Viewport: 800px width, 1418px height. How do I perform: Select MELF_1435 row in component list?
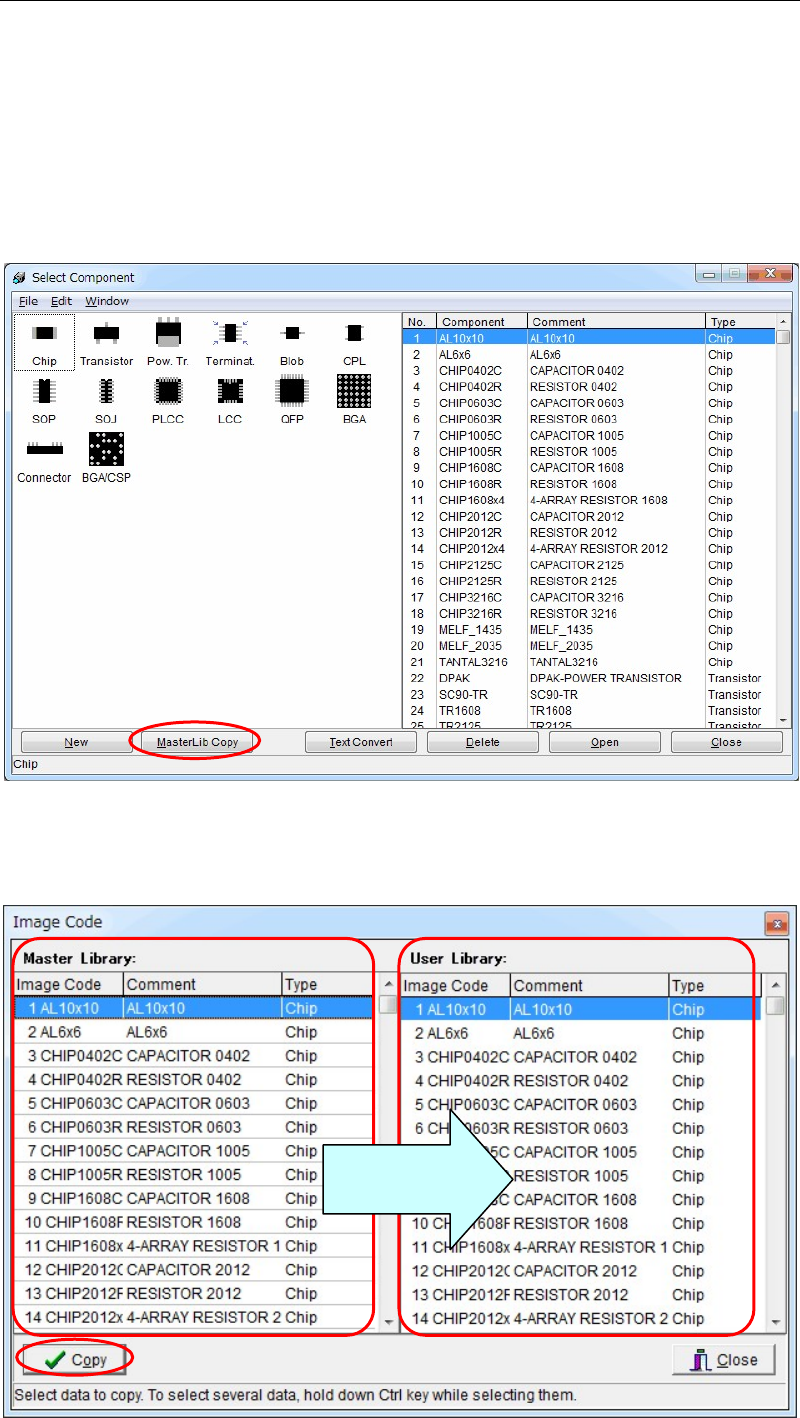(590, 629)
